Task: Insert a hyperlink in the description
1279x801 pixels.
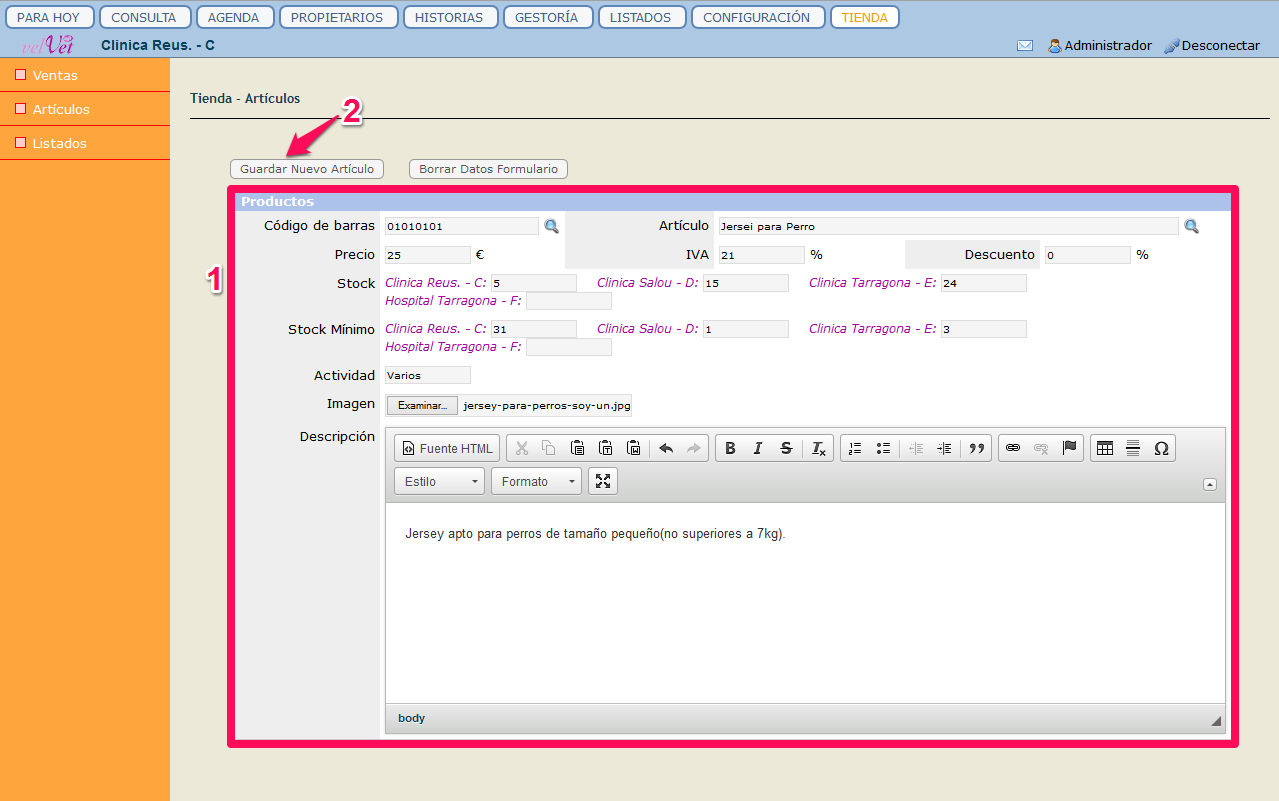Action: point(1013,448)
